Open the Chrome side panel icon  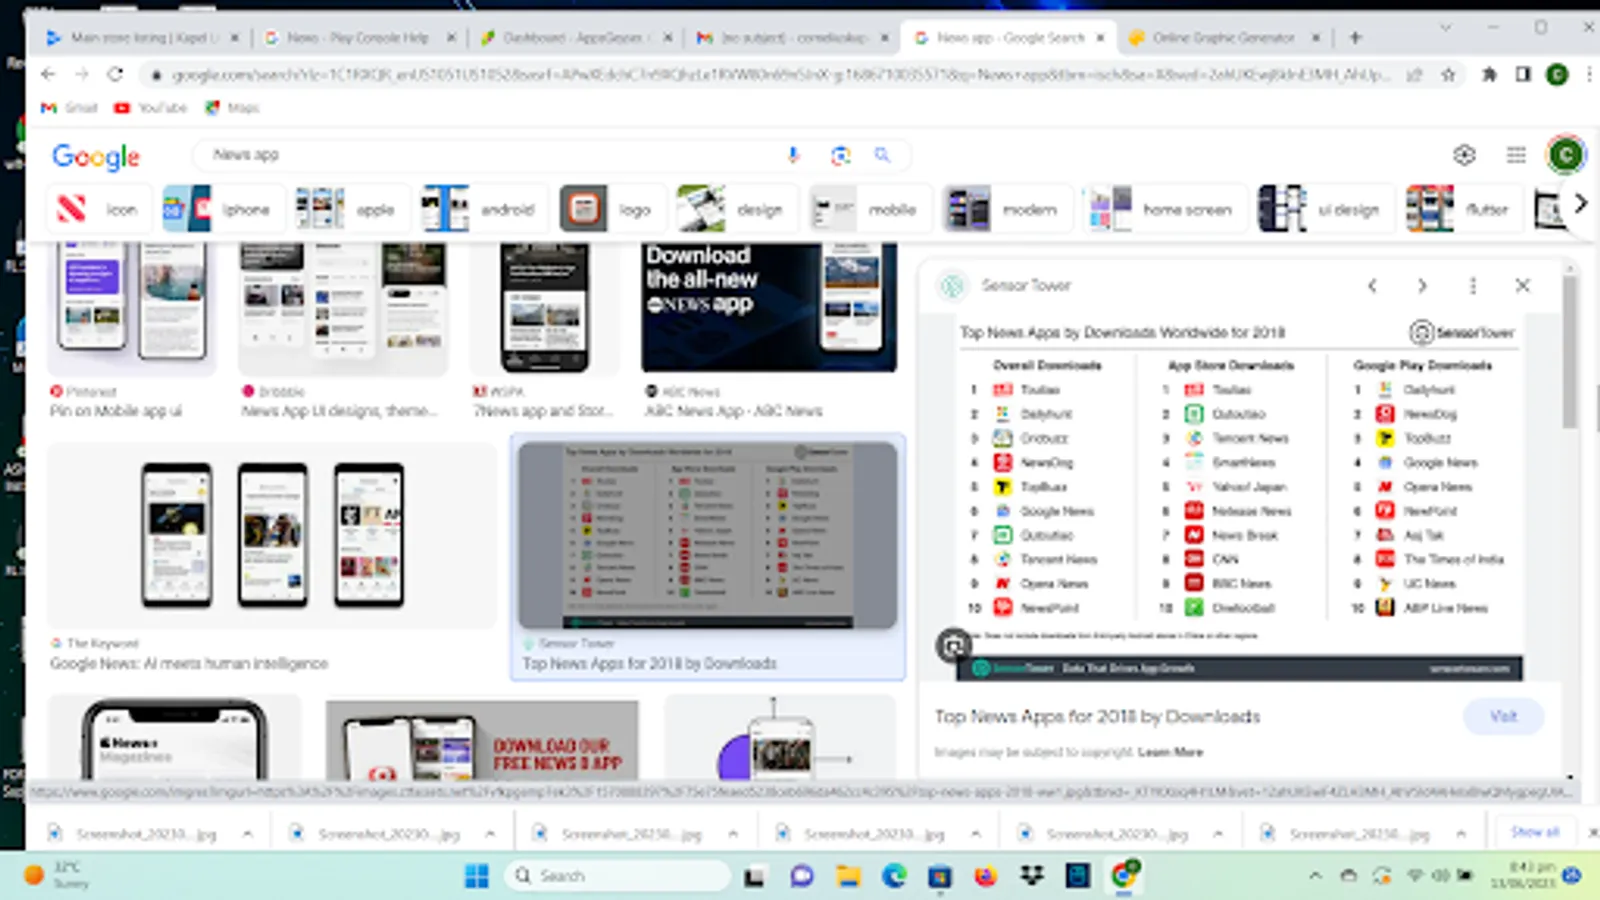(x=1523, y=74)
